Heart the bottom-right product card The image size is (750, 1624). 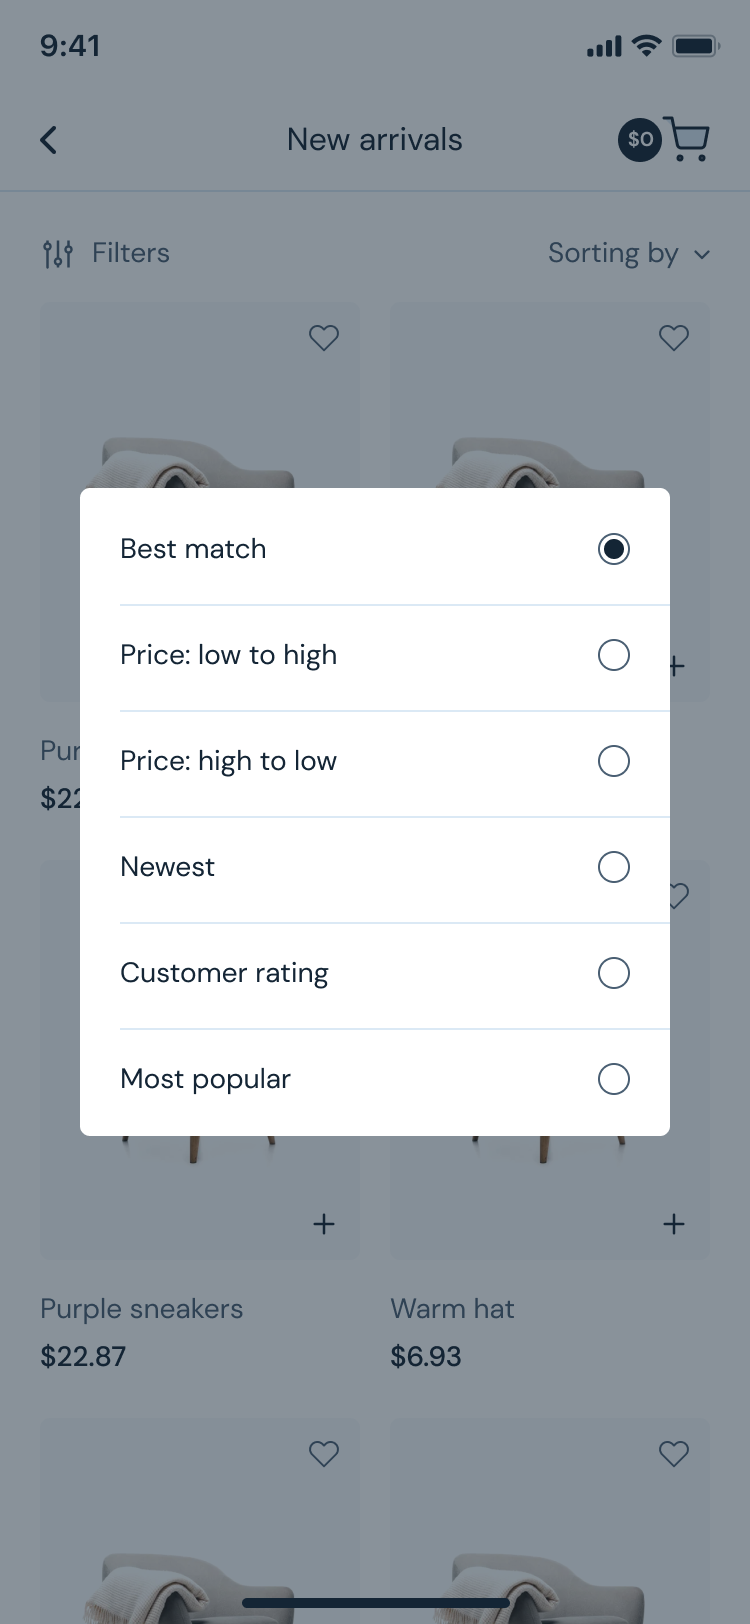[673, 1453]
